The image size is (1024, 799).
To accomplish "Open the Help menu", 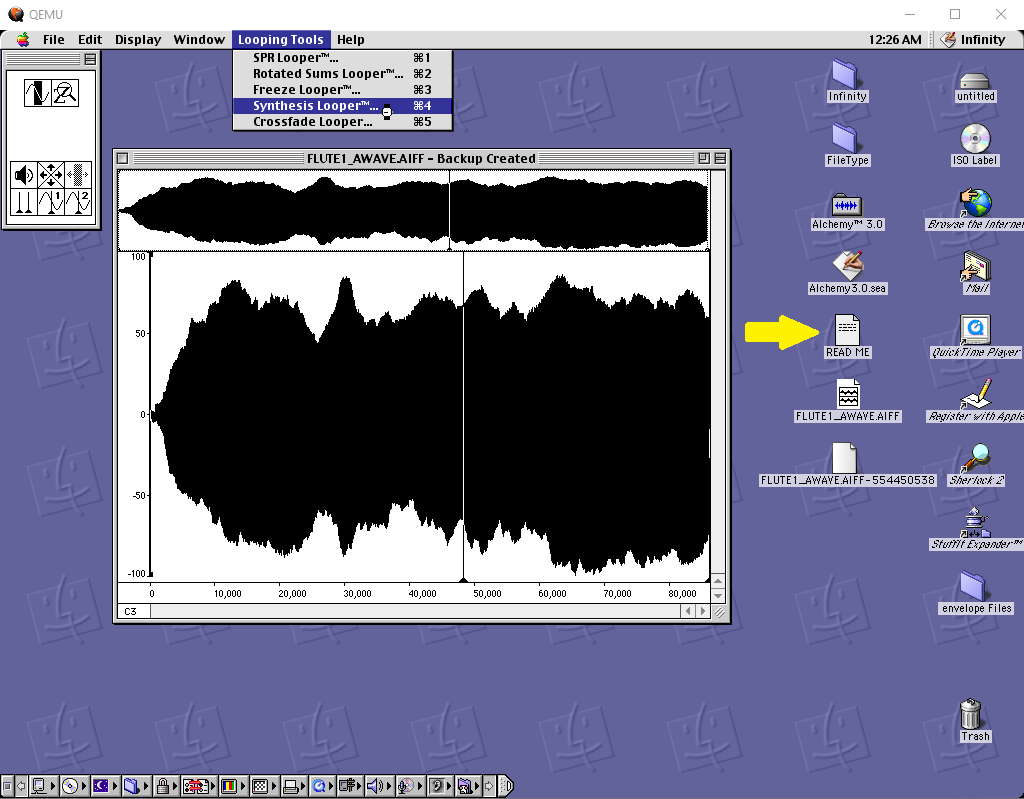I will [350, 39].
